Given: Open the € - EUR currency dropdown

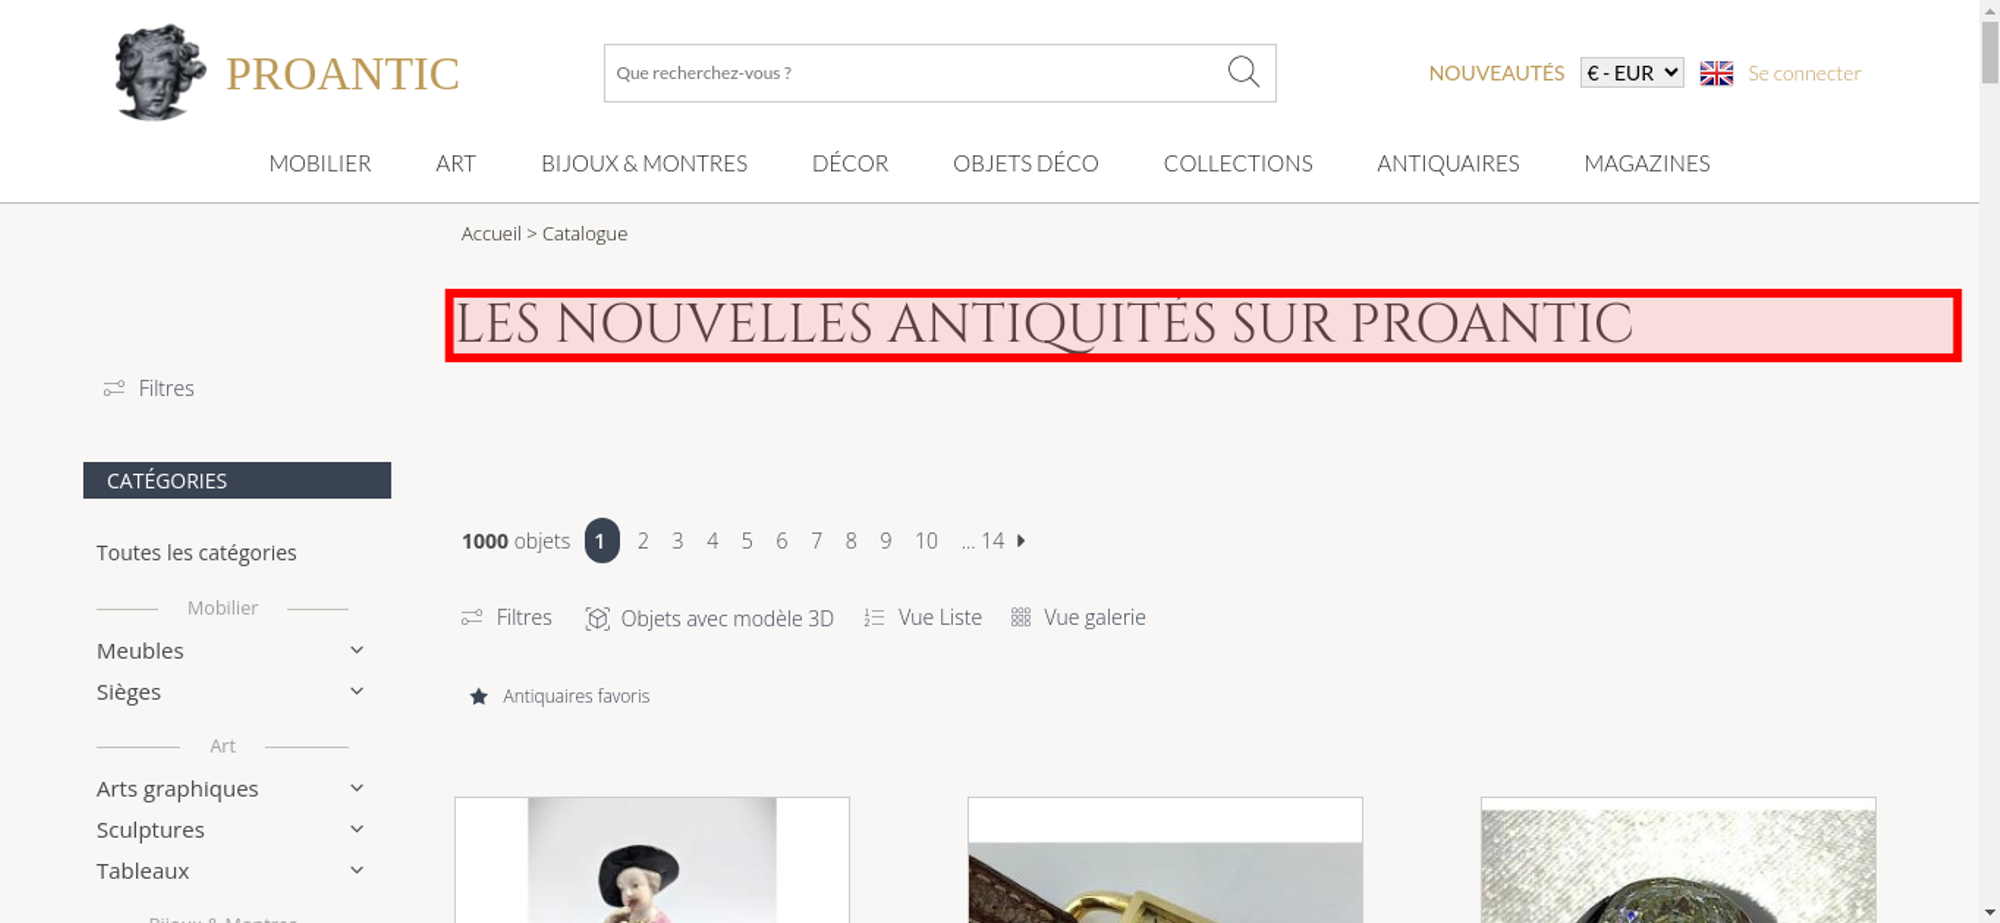Looking at the screenshot, I should [1632, 73].
